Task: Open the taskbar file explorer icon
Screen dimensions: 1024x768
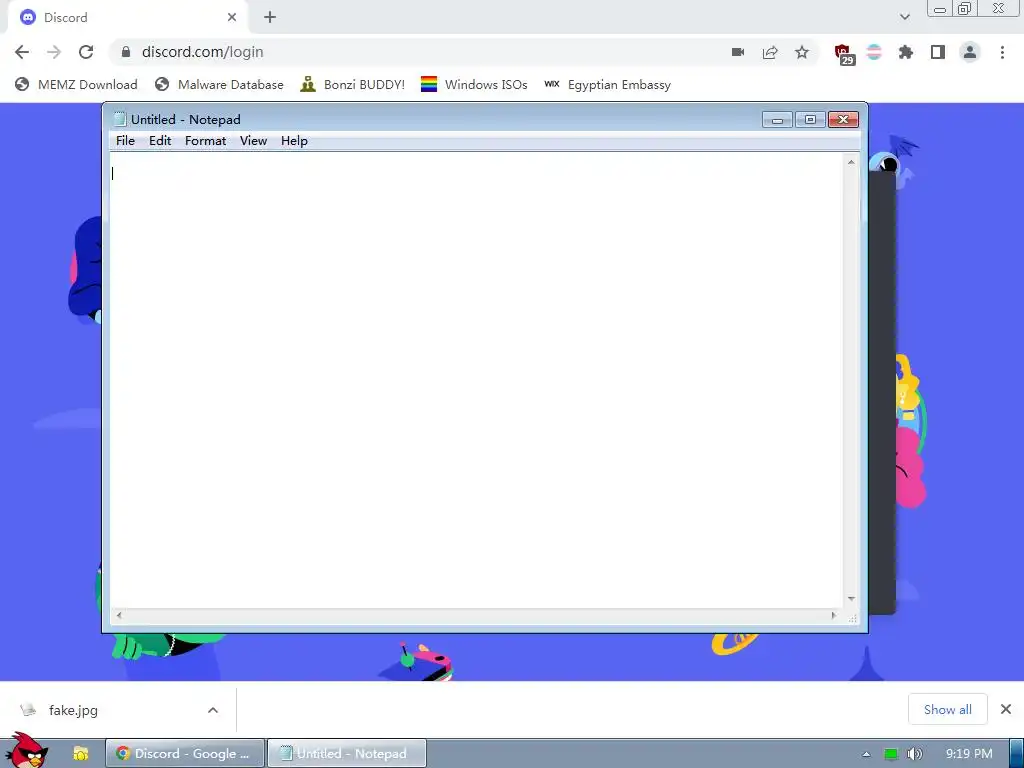Action: pos(80,754)
